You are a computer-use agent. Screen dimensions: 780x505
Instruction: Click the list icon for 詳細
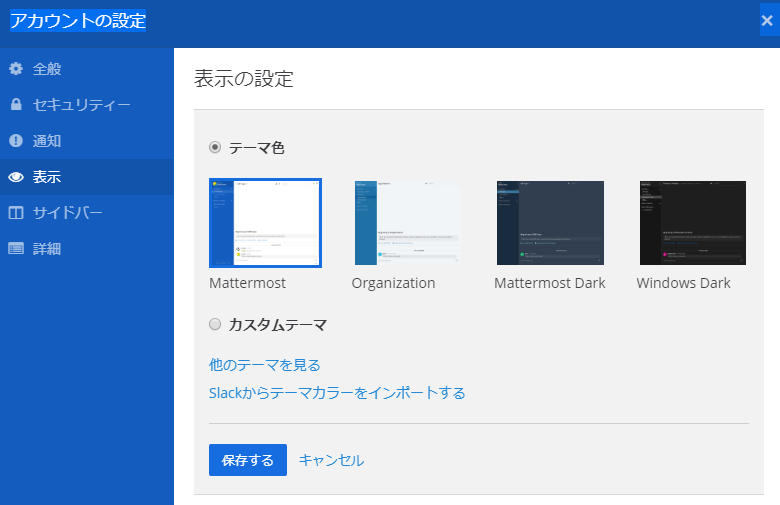(16, 248)
